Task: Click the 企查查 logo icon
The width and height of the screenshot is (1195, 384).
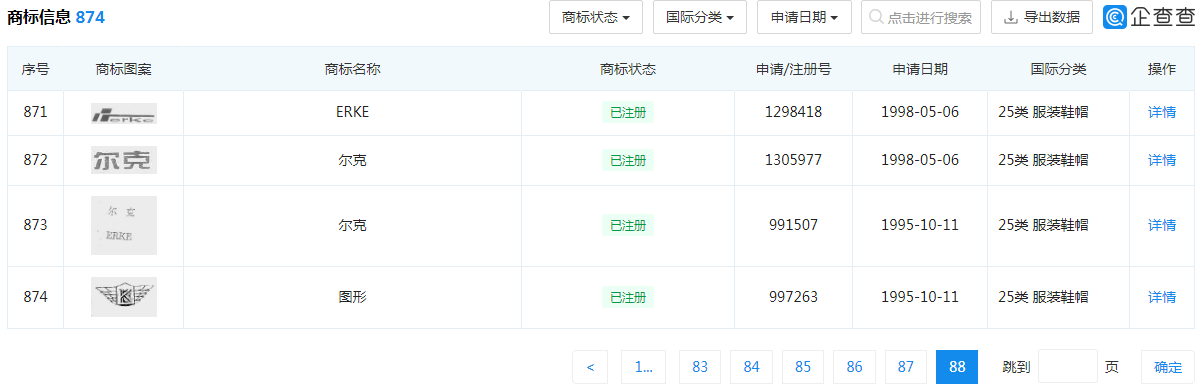Action: point(1116,18)
